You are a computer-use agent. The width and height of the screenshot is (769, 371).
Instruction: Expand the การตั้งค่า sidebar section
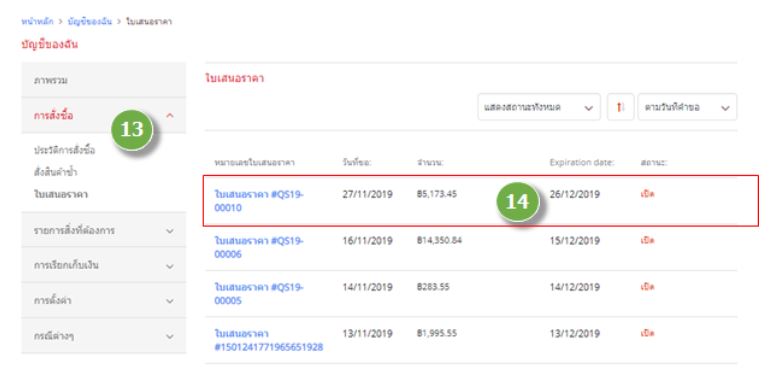103,301
